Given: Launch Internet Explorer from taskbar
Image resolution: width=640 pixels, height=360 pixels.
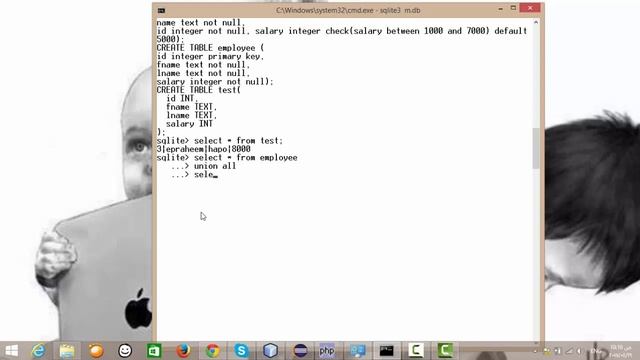Looking at the screenshot, I should tap(38, 351).
